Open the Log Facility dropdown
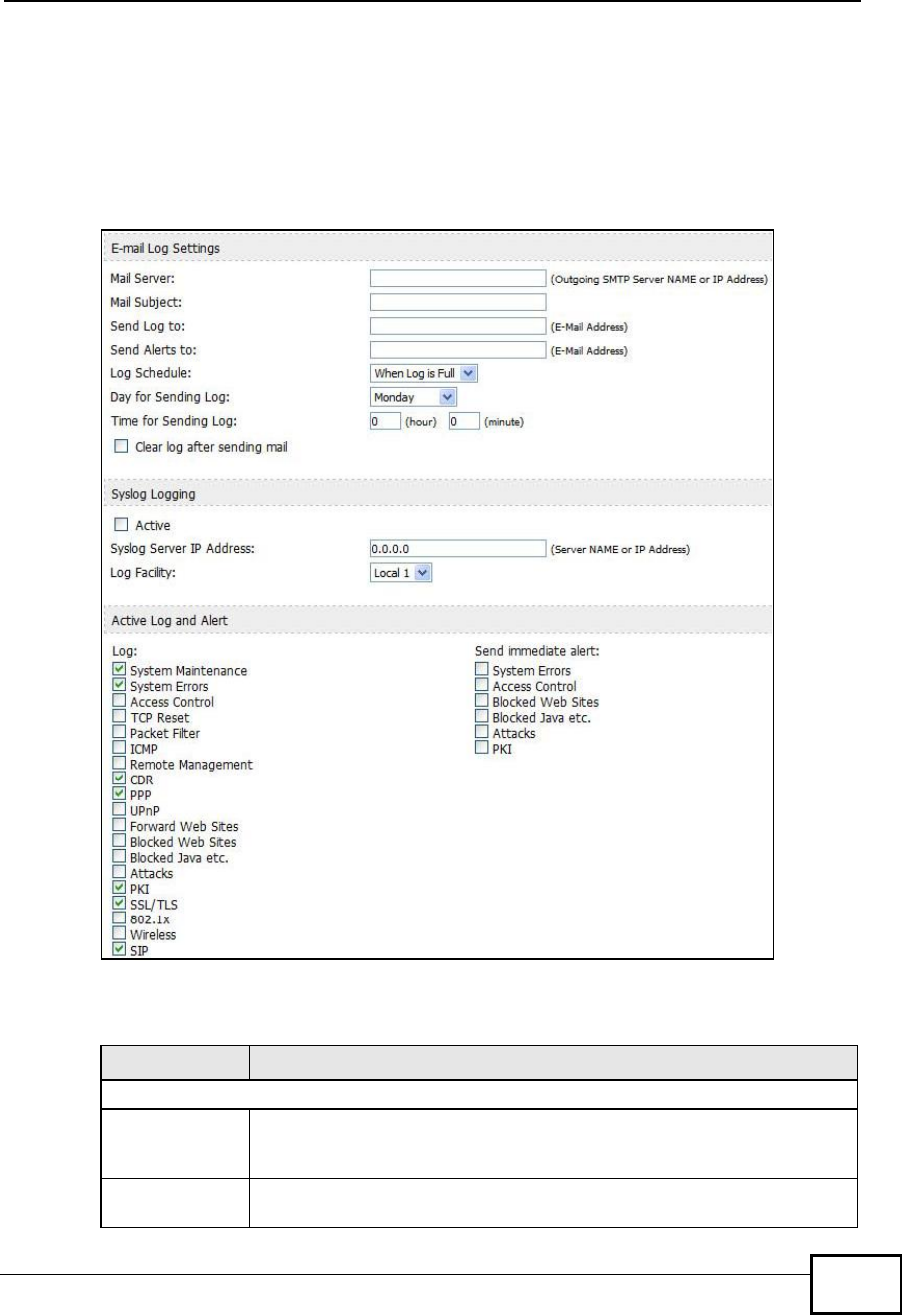The width and height of the screenshot is (902, 1315). (x=401, y=573)
